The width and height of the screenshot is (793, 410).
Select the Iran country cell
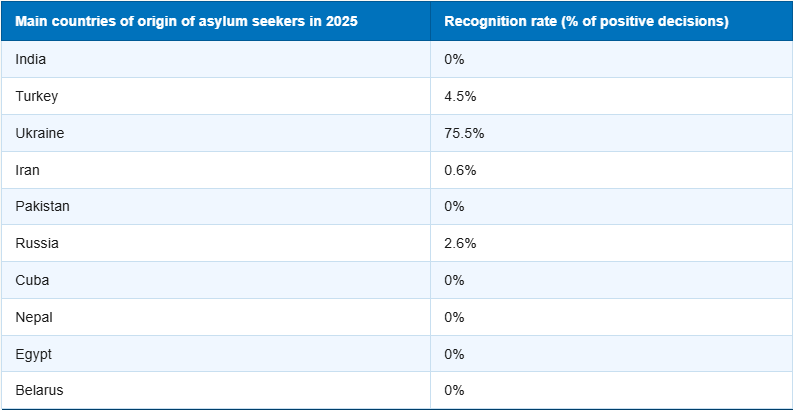(27, 170)
